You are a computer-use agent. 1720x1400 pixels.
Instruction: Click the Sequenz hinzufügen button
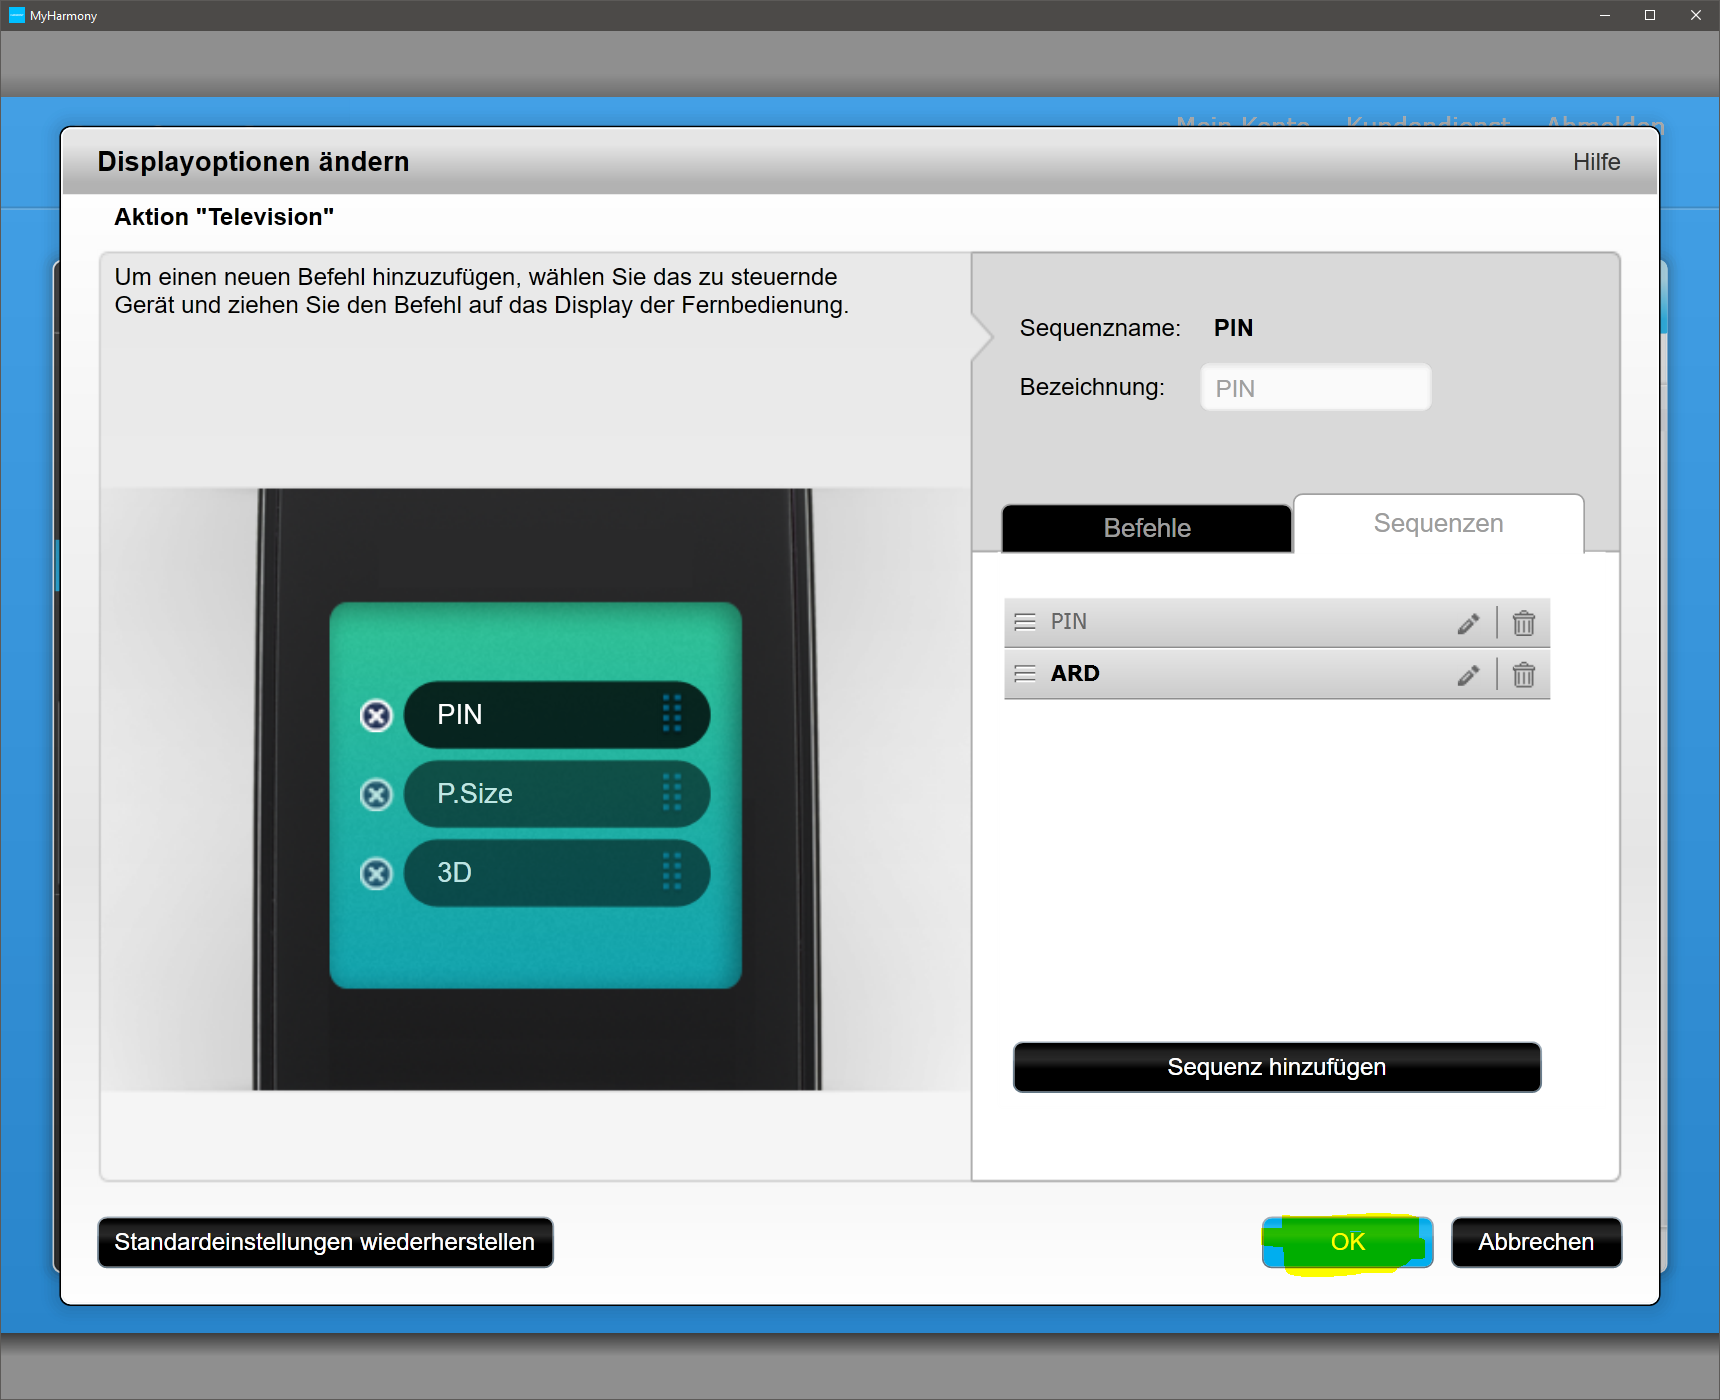click(x=1276, y=1067)
